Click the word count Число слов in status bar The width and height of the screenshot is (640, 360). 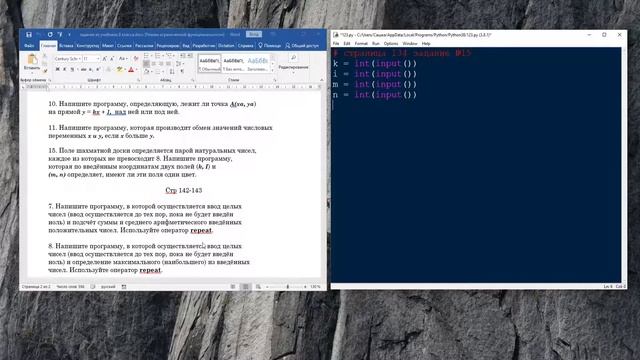tap(70, 287)
